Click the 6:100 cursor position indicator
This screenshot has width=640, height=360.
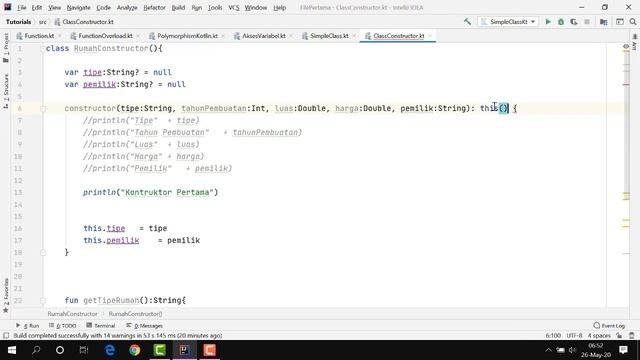(553, 336)
